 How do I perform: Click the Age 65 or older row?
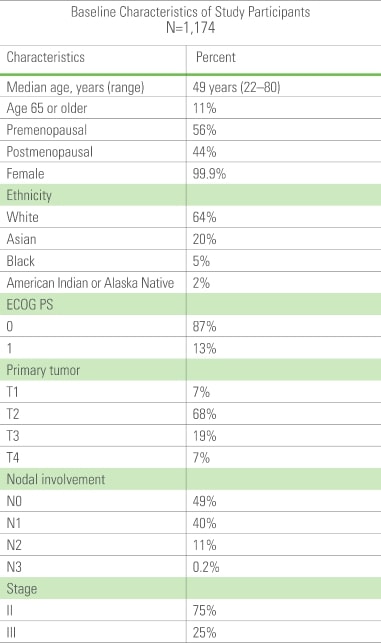(x=190, y=108)
